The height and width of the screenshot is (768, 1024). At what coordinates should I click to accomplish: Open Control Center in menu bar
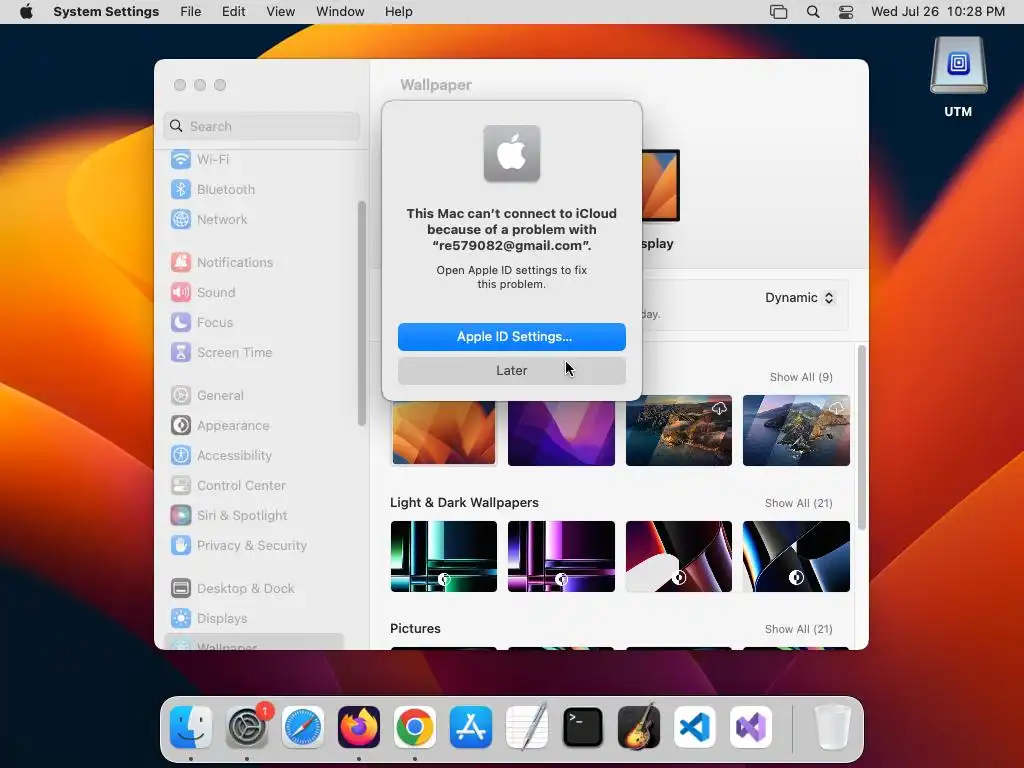point(846,12)
